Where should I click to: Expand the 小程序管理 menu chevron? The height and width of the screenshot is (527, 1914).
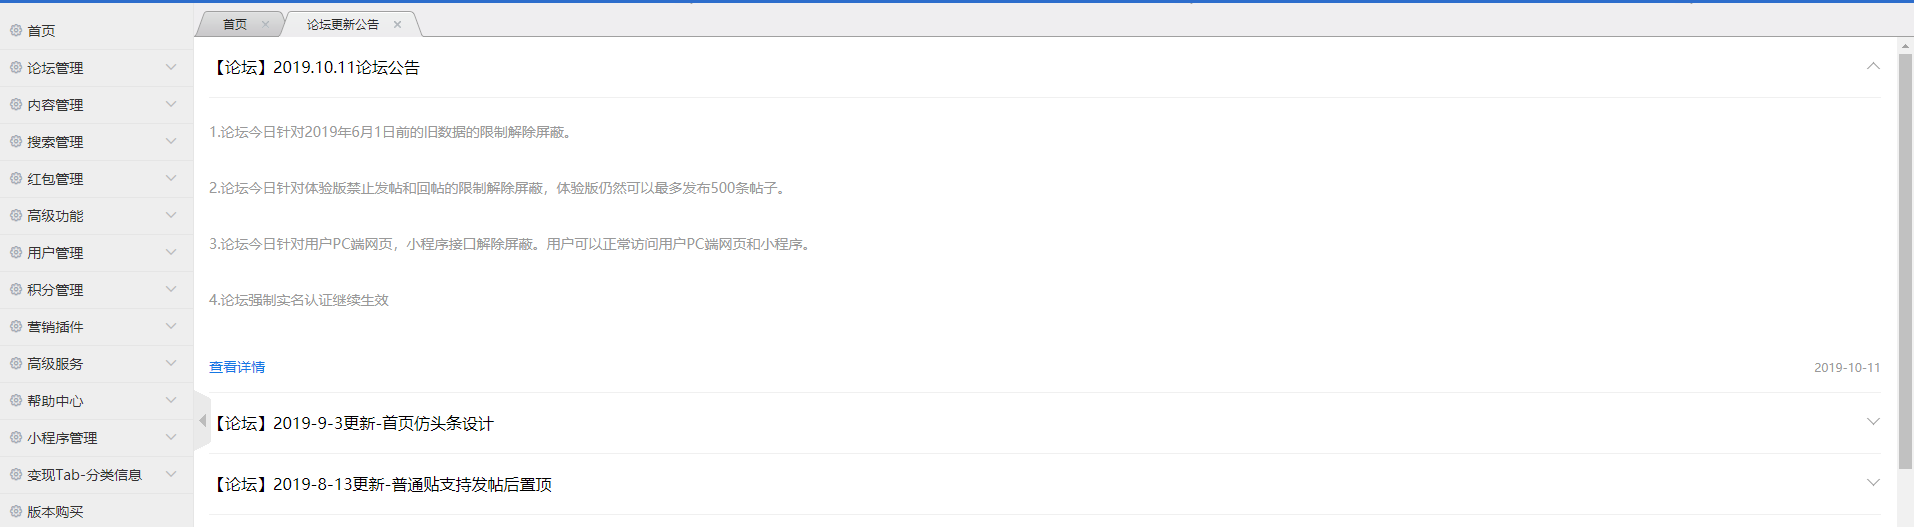[171, 438]
